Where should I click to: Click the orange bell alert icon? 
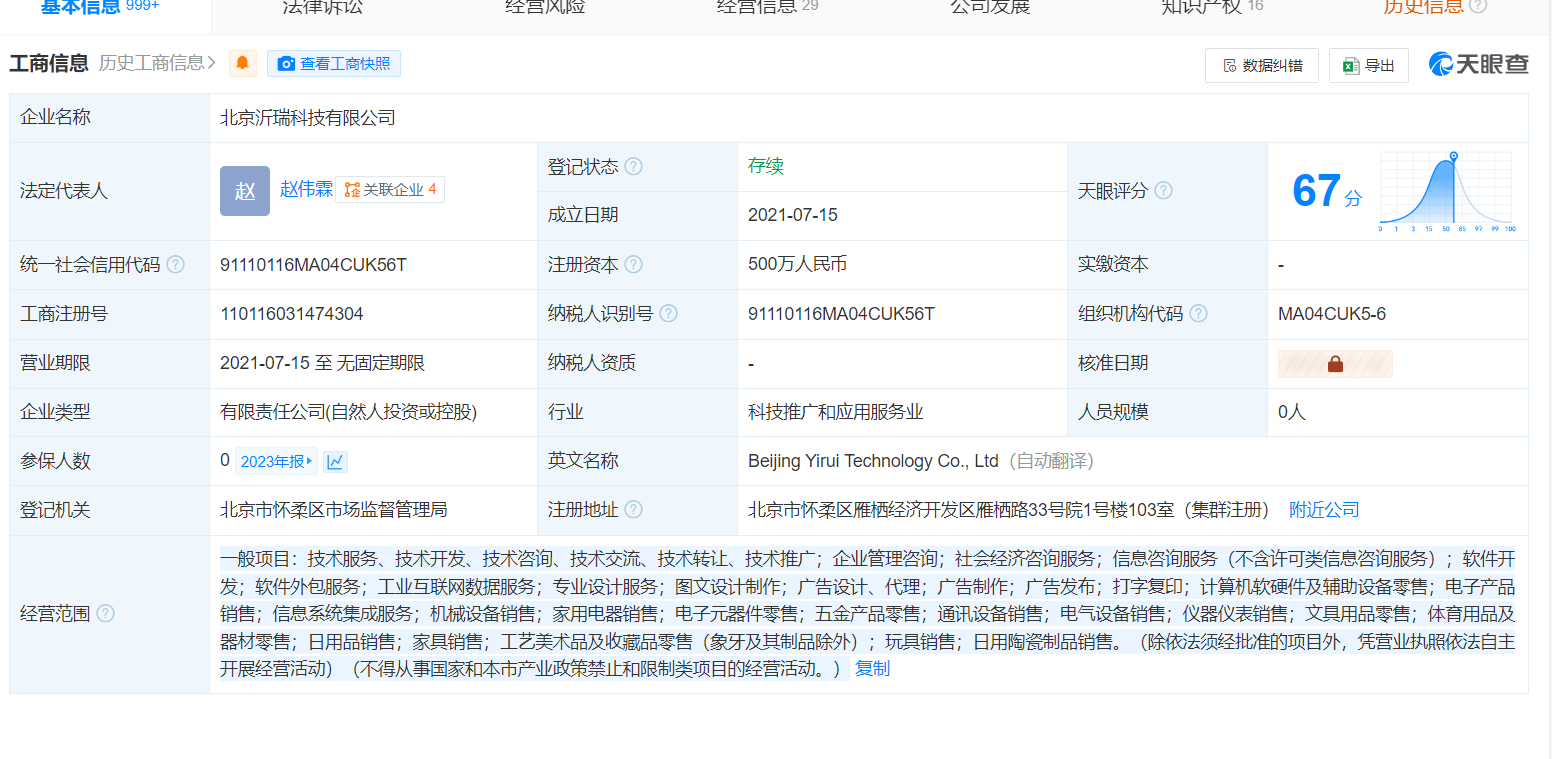(242, 64)
